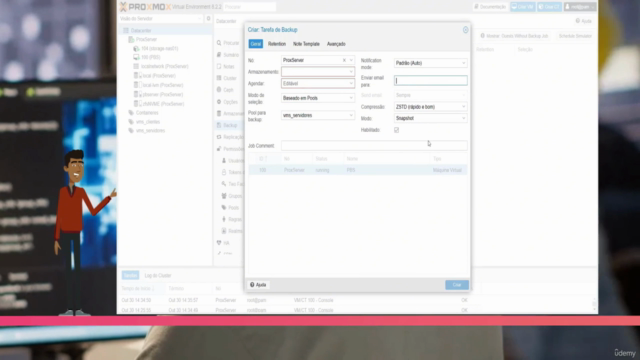Open the Opções section in the Datacenter menu

(230, 102)
